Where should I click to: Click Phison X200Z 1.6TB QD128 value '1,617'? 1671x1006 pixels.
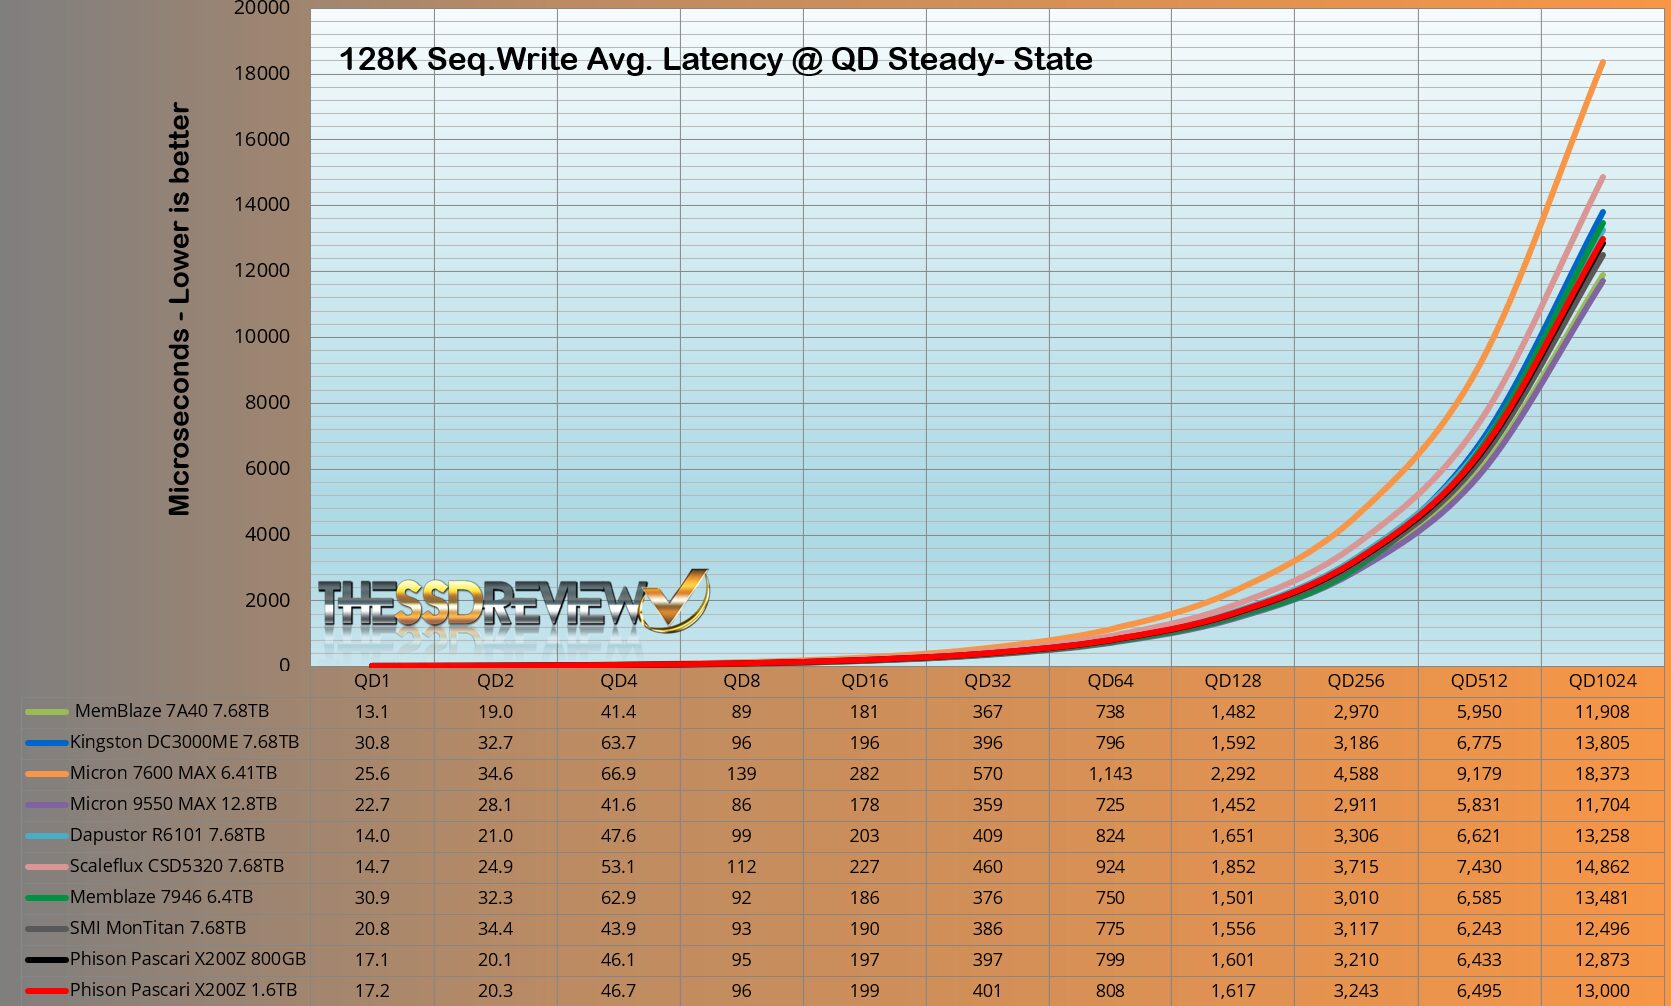(x=1233, y=991)
